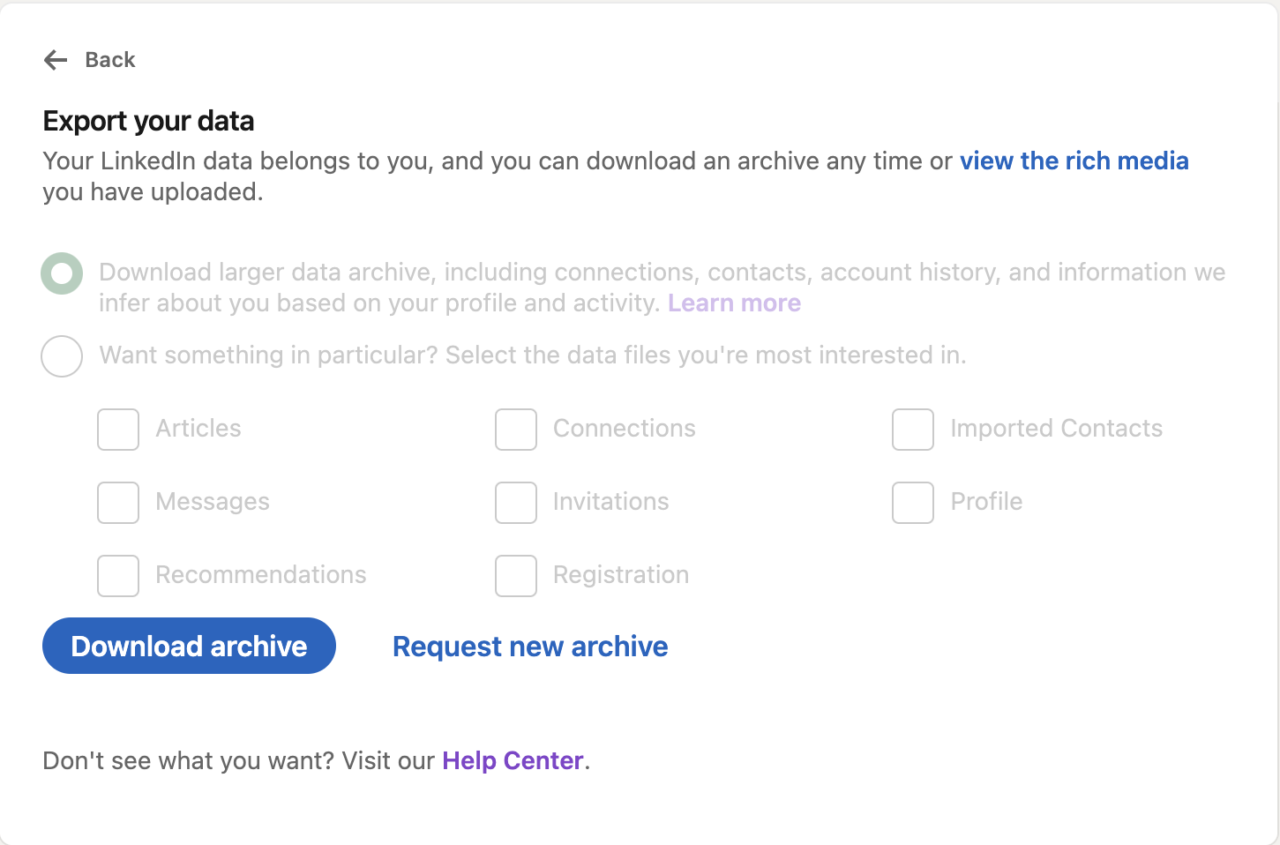Click the Learn more link

click(x=734, y=302)
